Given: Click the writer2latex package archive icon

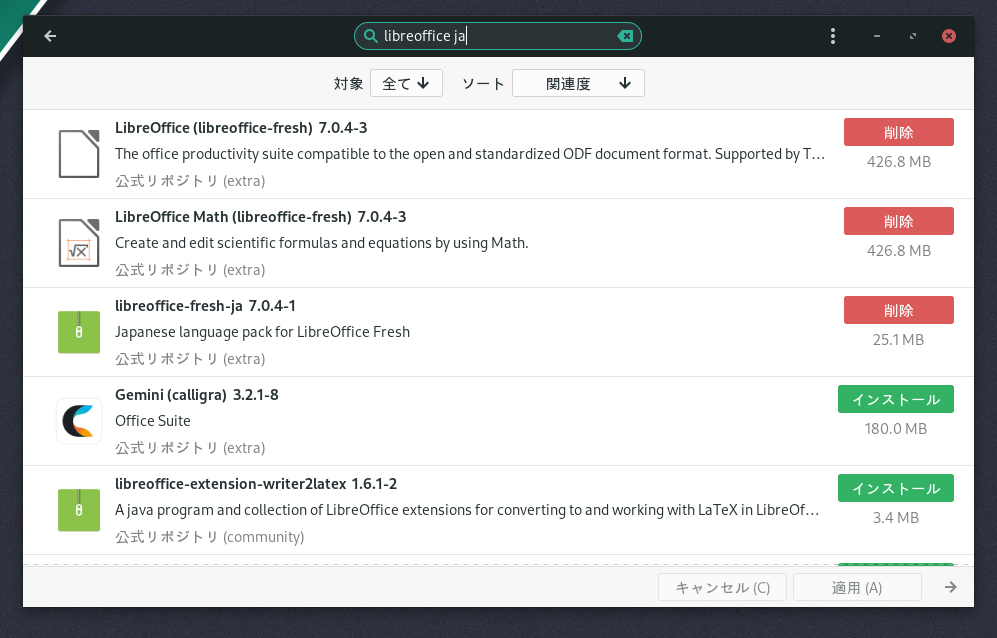Looking at the screenshot, I should [79, 510].
